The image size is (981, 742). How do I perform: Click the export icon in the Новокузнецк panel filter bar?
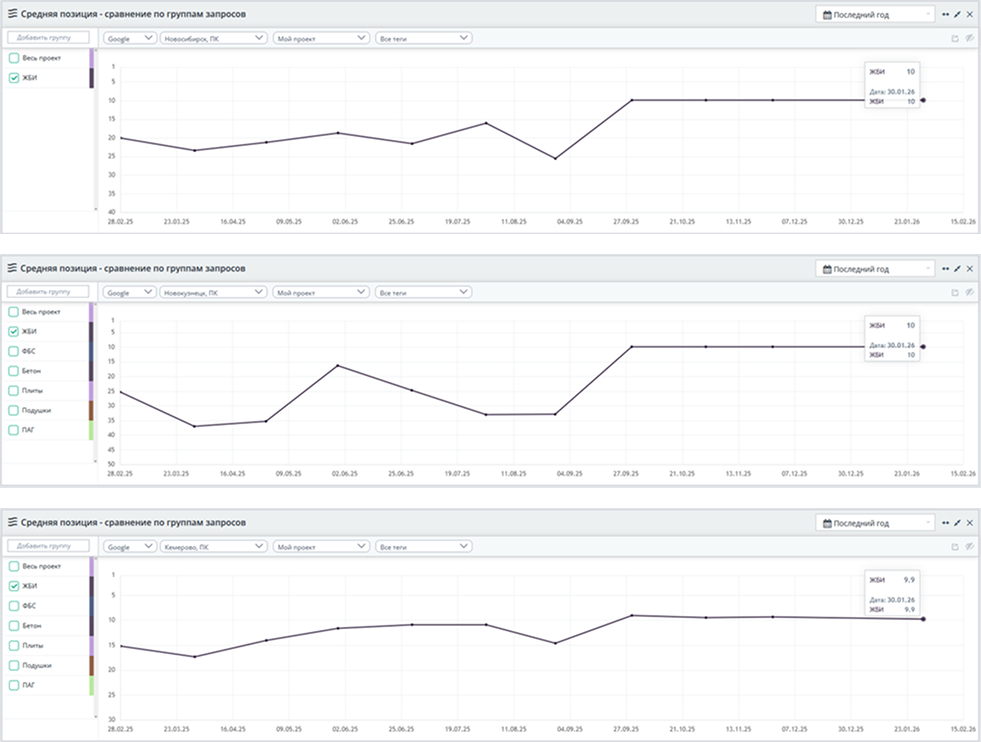pyautogui.click(x=954, y=292)
